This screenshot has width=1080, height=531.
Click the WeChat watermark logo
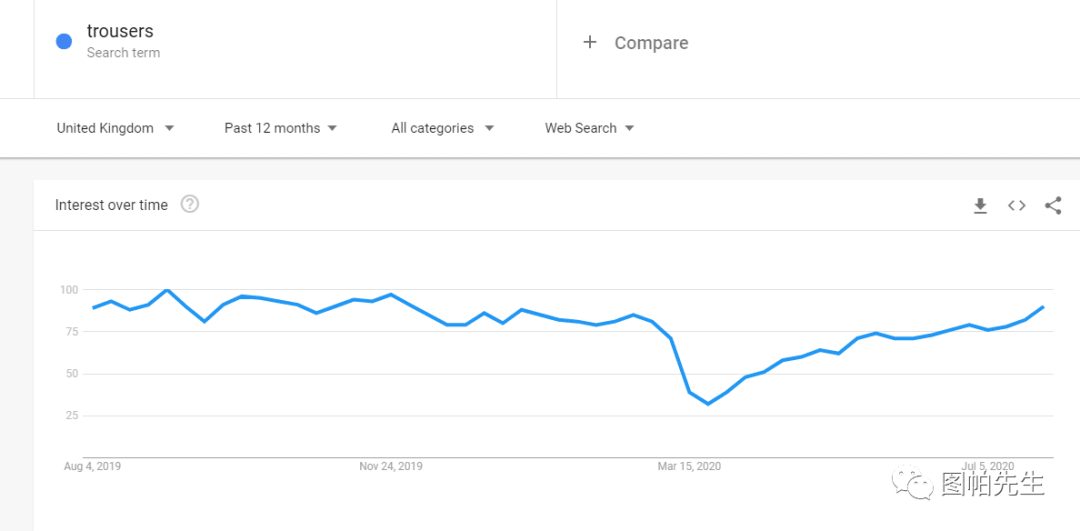(913, 483)
